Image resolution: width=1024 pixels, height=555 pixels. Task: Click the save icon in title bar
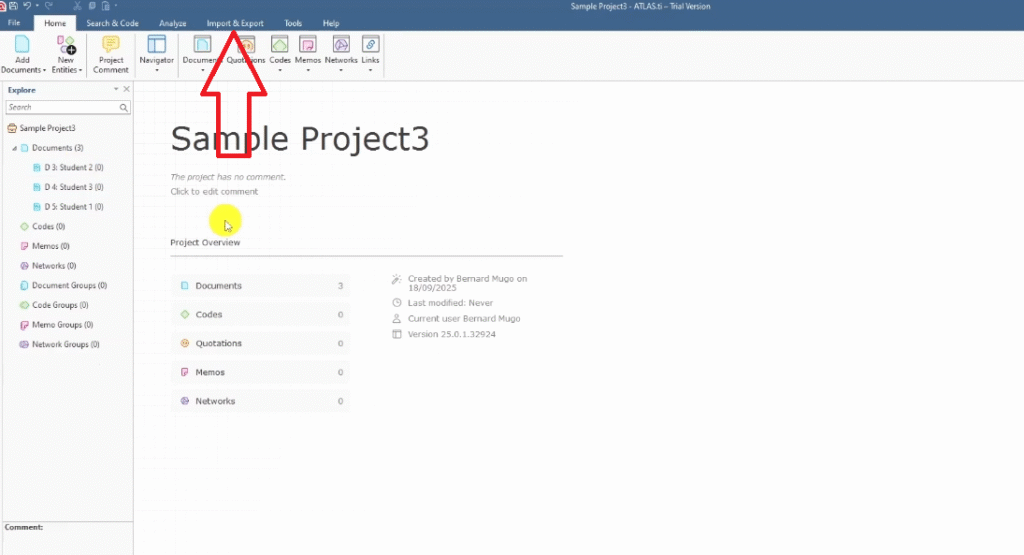[x=13, y=6]
